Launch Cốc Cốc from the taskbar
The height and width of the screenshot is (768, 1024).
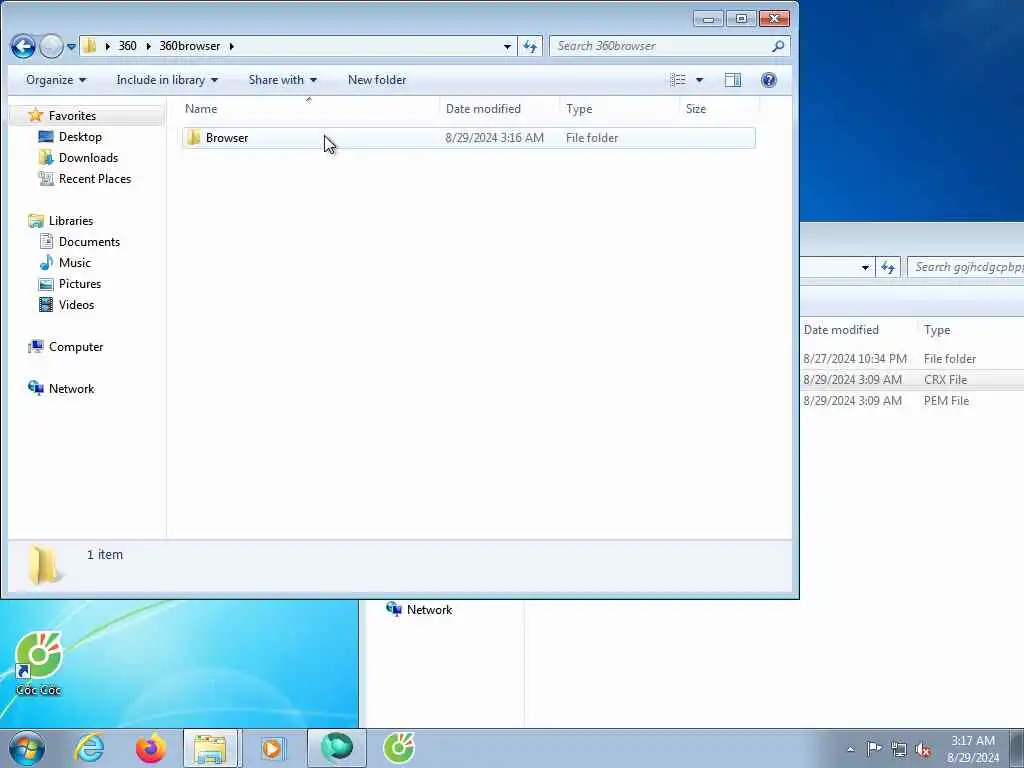[x=398, y=748]
